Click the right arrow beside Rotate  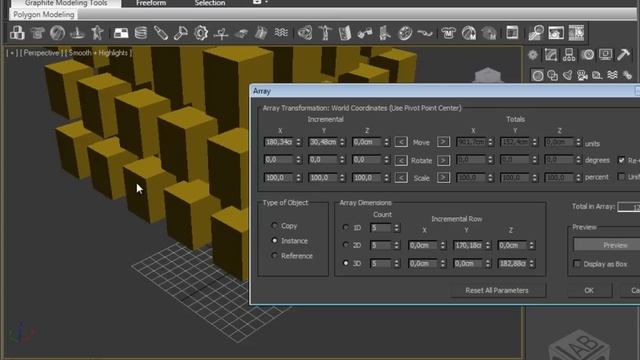[x=443, y=160]
